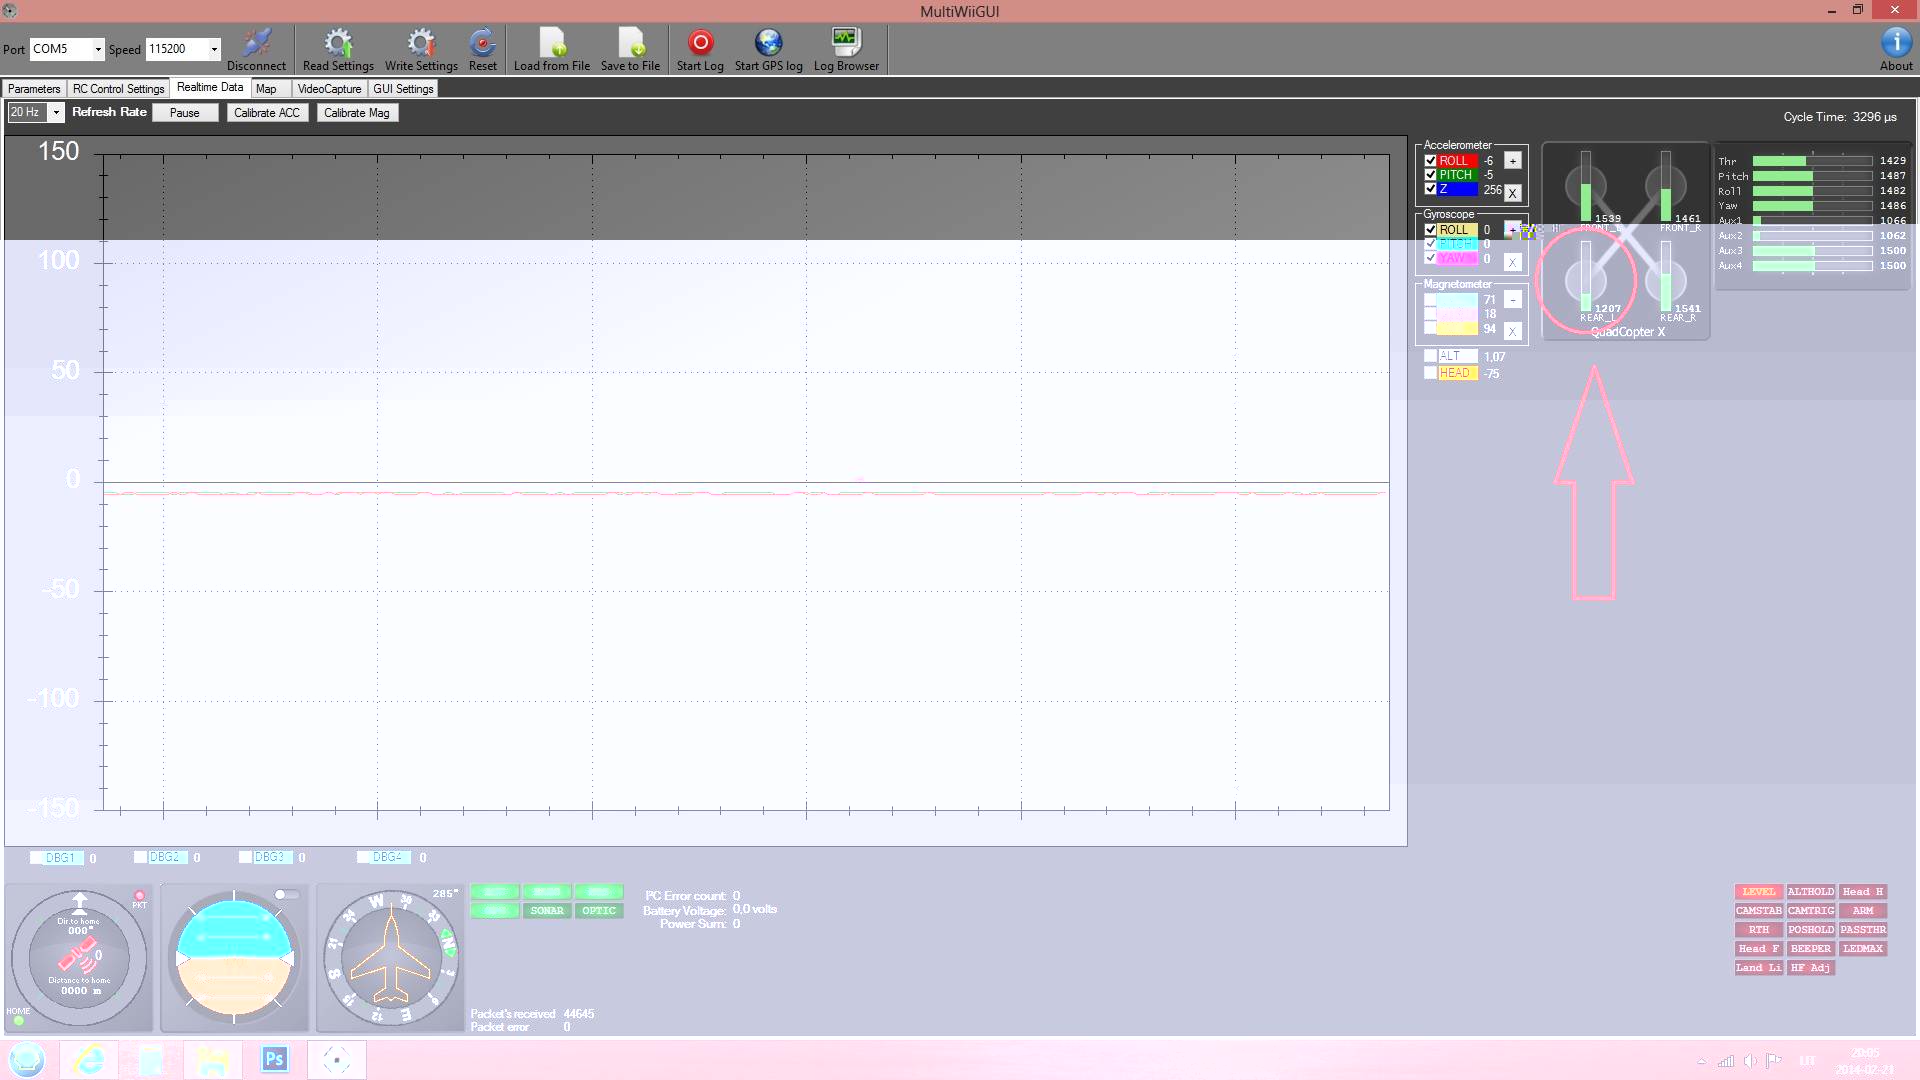
Task: Click the Pause button
Action: point(184,113)
